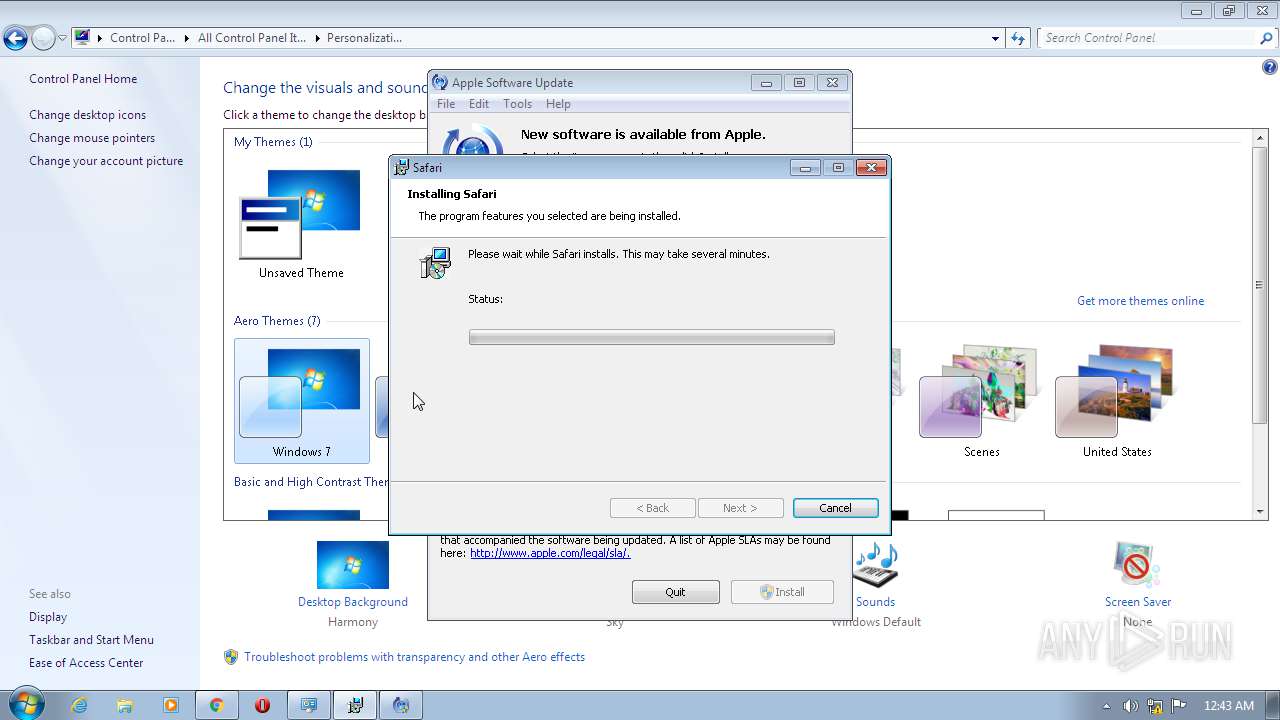This screenshot has width=1280, height=720.
Task: Open the volume speaker tray icon
Action: click(x=1131, y=706)
